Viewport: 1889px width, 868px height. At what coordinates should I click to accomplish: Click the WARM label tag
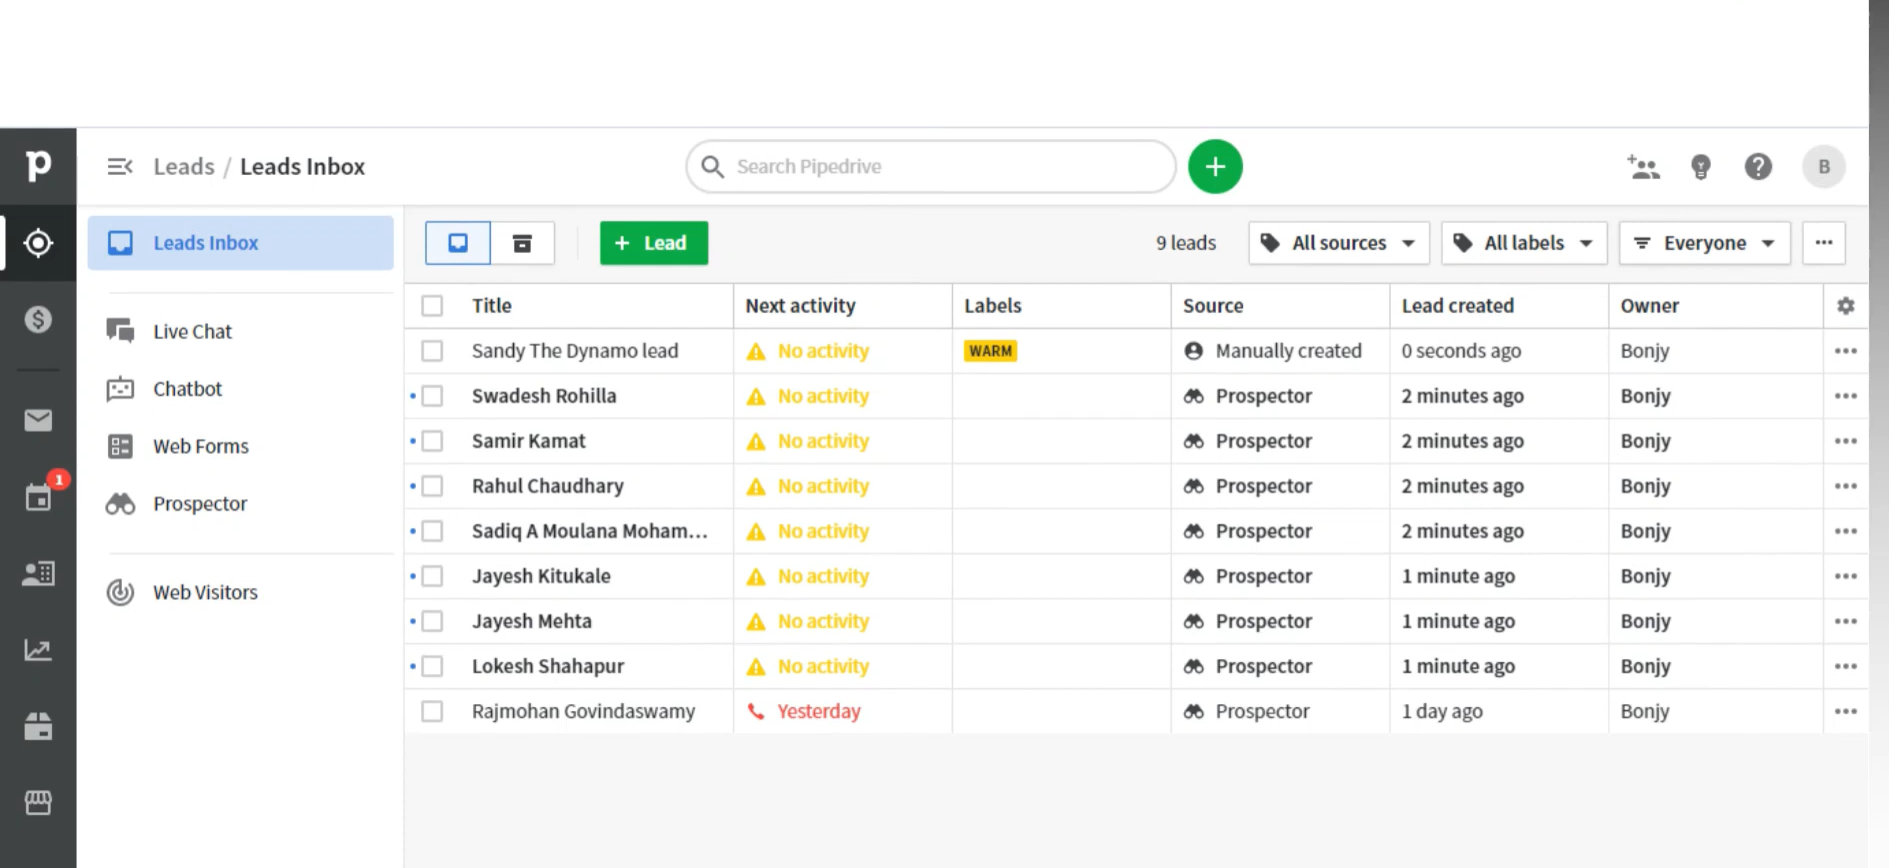click(990, 351)
